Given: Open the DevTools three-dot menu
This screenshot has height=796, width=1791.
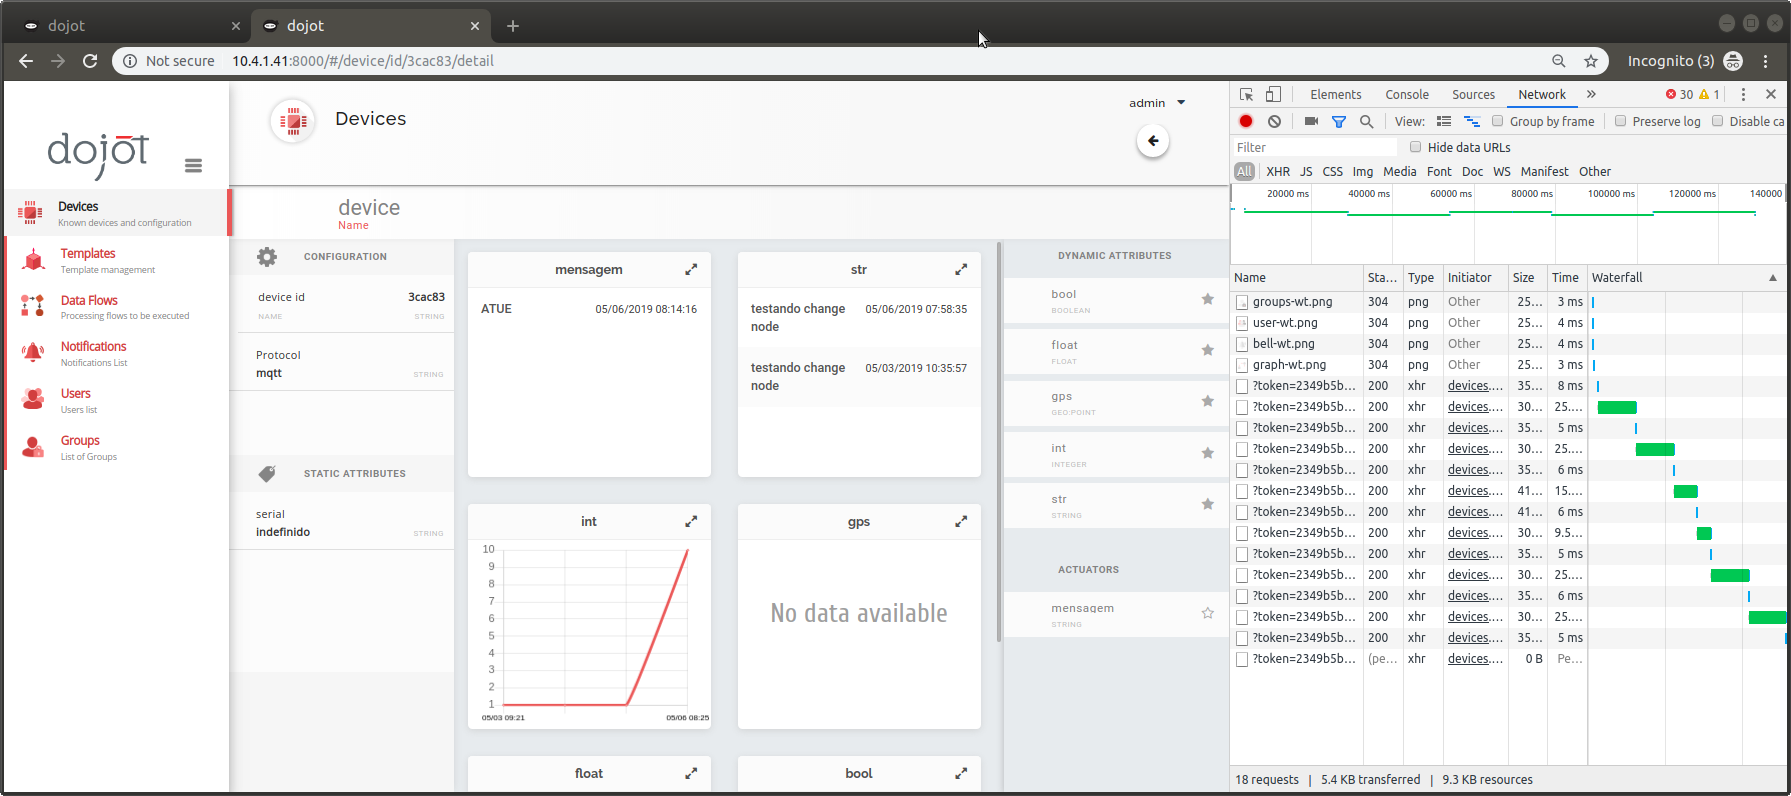Looking at the screenshot, I should pos(1743,95).
